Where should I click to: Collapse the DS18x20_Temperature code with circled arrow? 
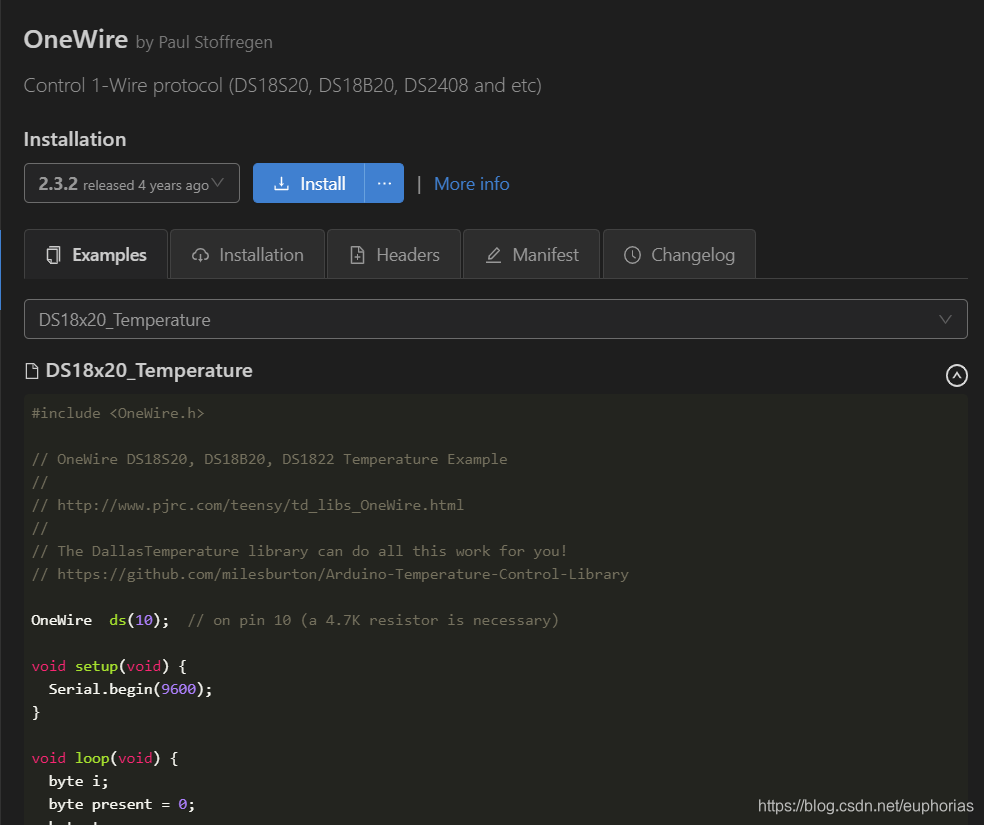click(956, 375)
